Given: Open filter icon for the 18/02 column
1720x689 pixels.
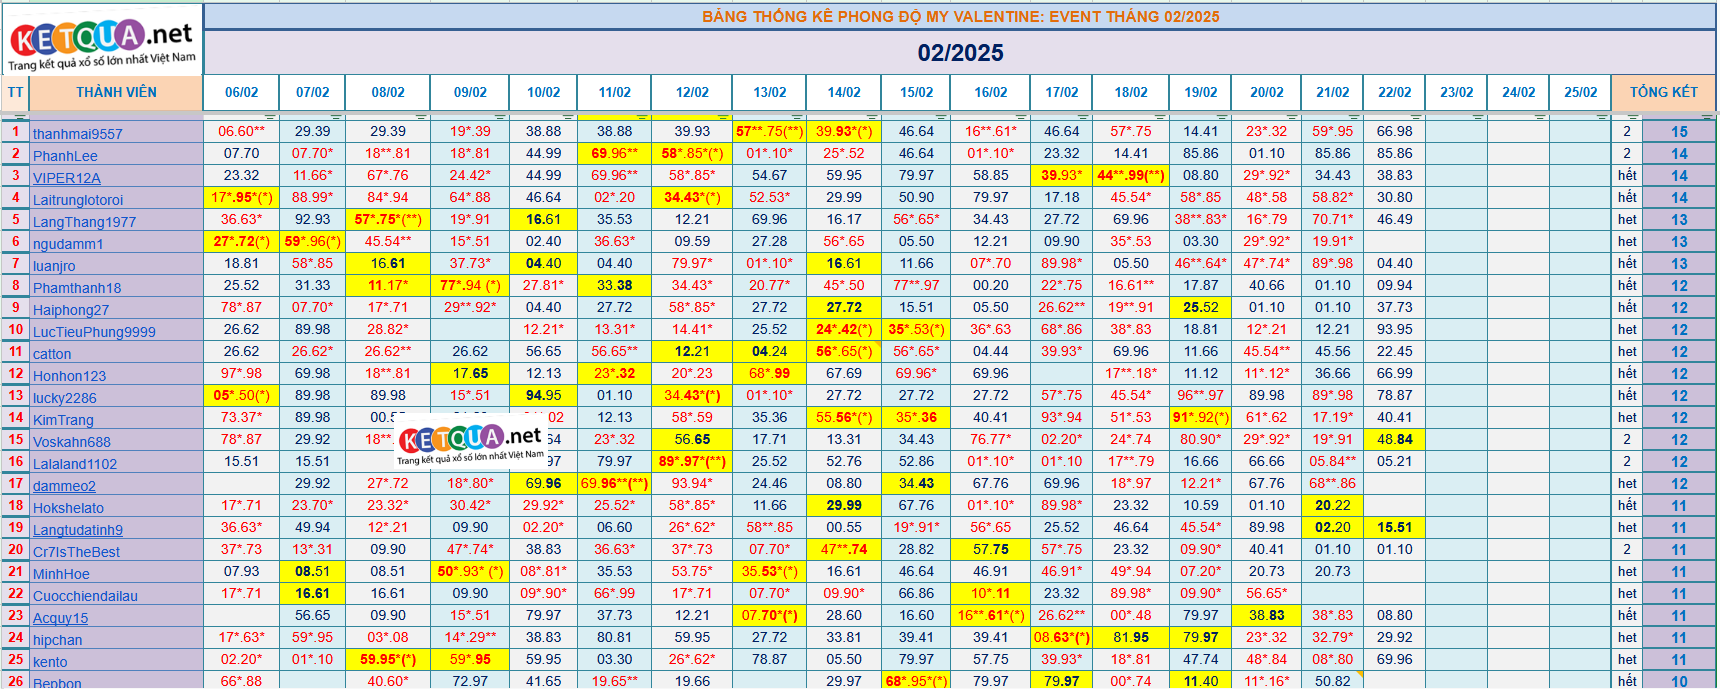Looking at the screenshot, I should click(1162, 117).
